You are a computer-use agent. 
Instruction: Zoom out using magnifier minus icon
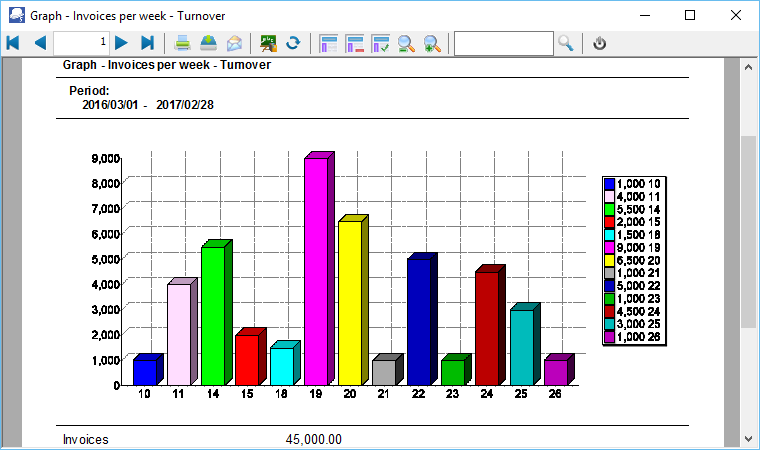[x=407, y=43]
